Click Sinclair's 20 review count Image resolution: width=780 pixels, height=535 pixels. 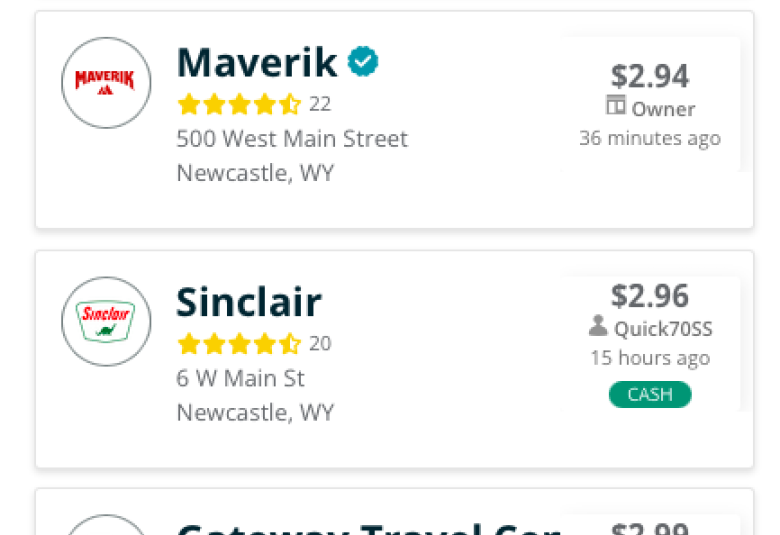320,344
